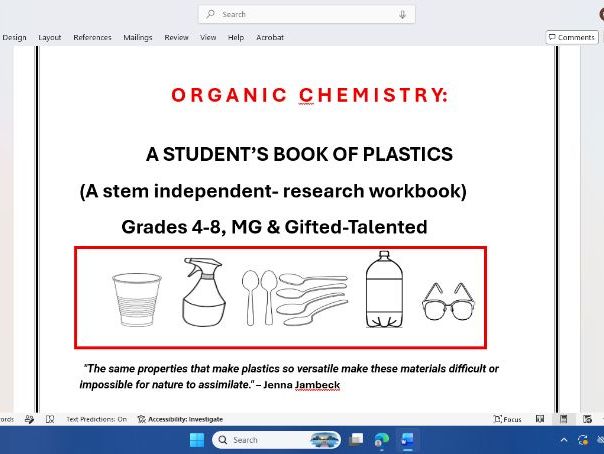Open Accessibility: Investigate checker

[x=180, y=419]
